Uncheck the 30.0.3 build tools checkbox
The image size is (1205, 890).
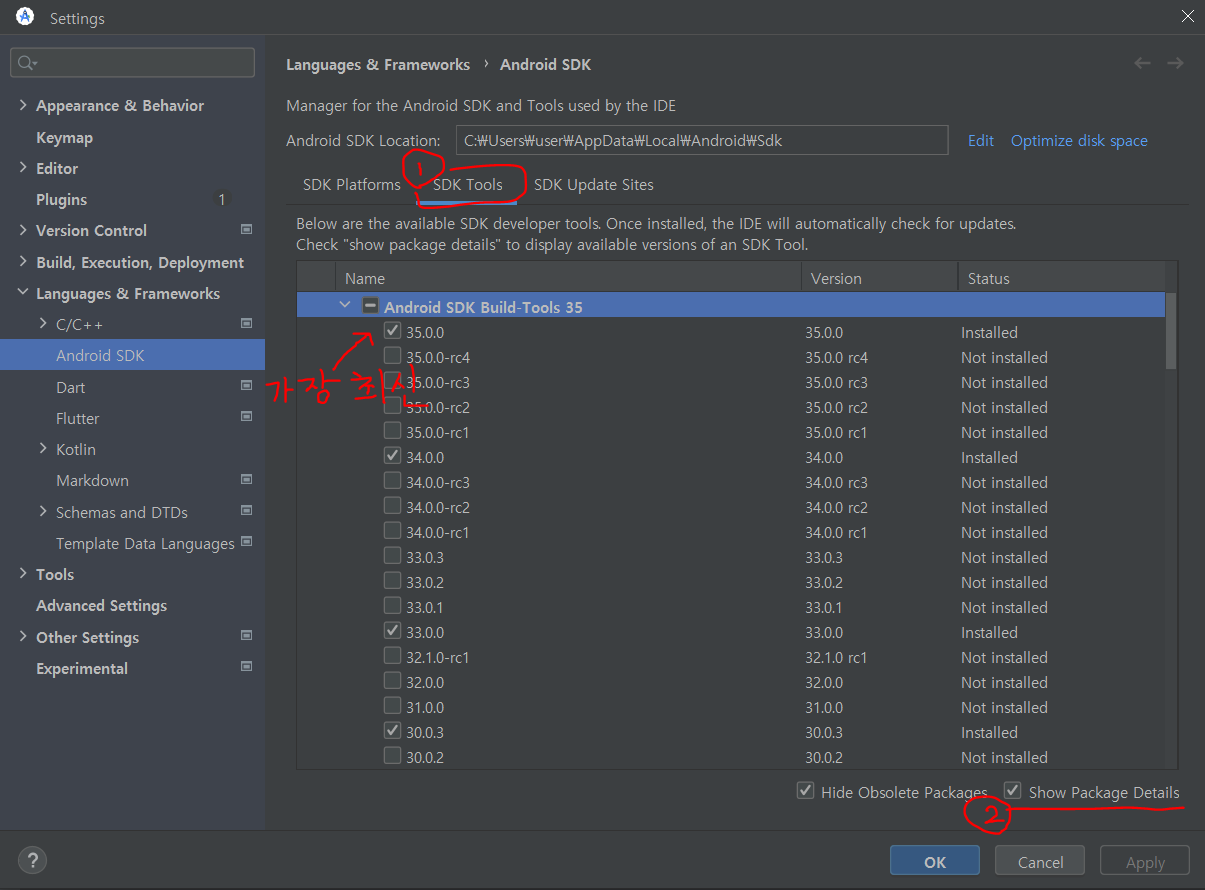coord(392,731)
